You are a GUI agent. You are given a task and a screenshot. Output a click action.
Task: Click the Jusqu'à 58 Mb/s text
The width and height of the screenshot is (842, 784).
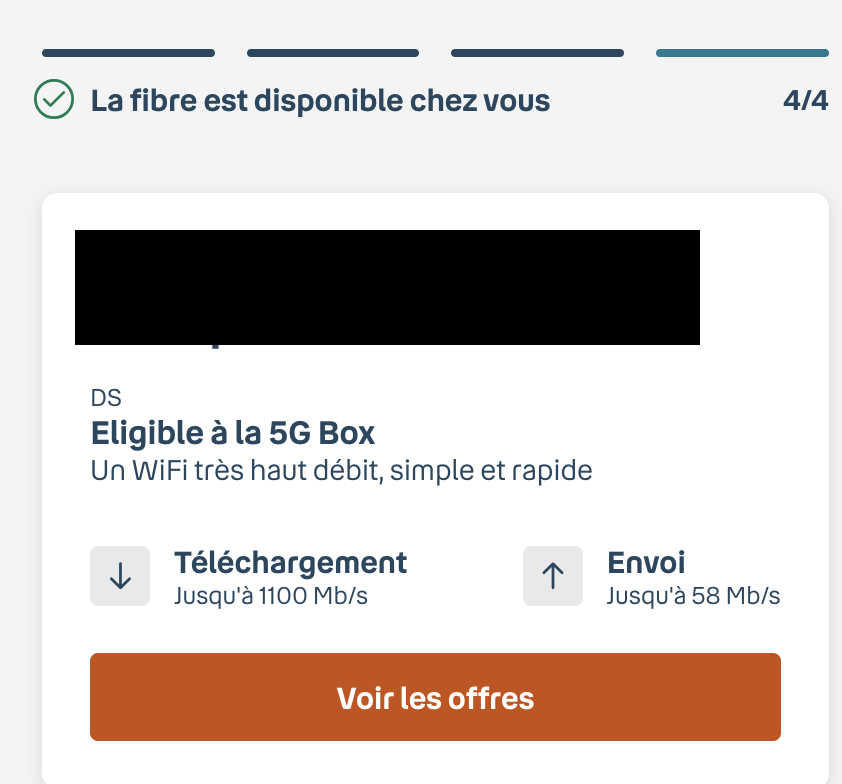(x=693, y=596)
